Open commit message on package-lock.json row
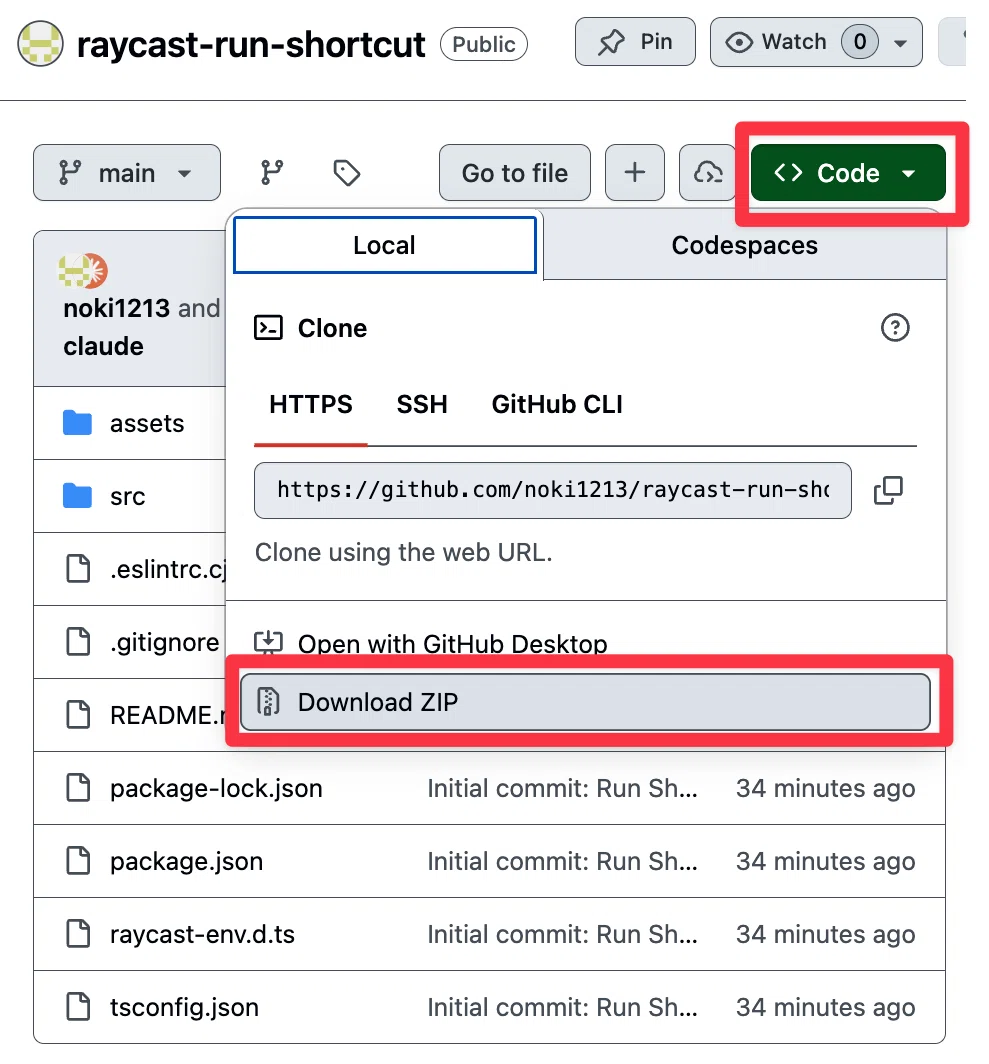The height and width of the screenshot is (1064, 989). point(562,788)
